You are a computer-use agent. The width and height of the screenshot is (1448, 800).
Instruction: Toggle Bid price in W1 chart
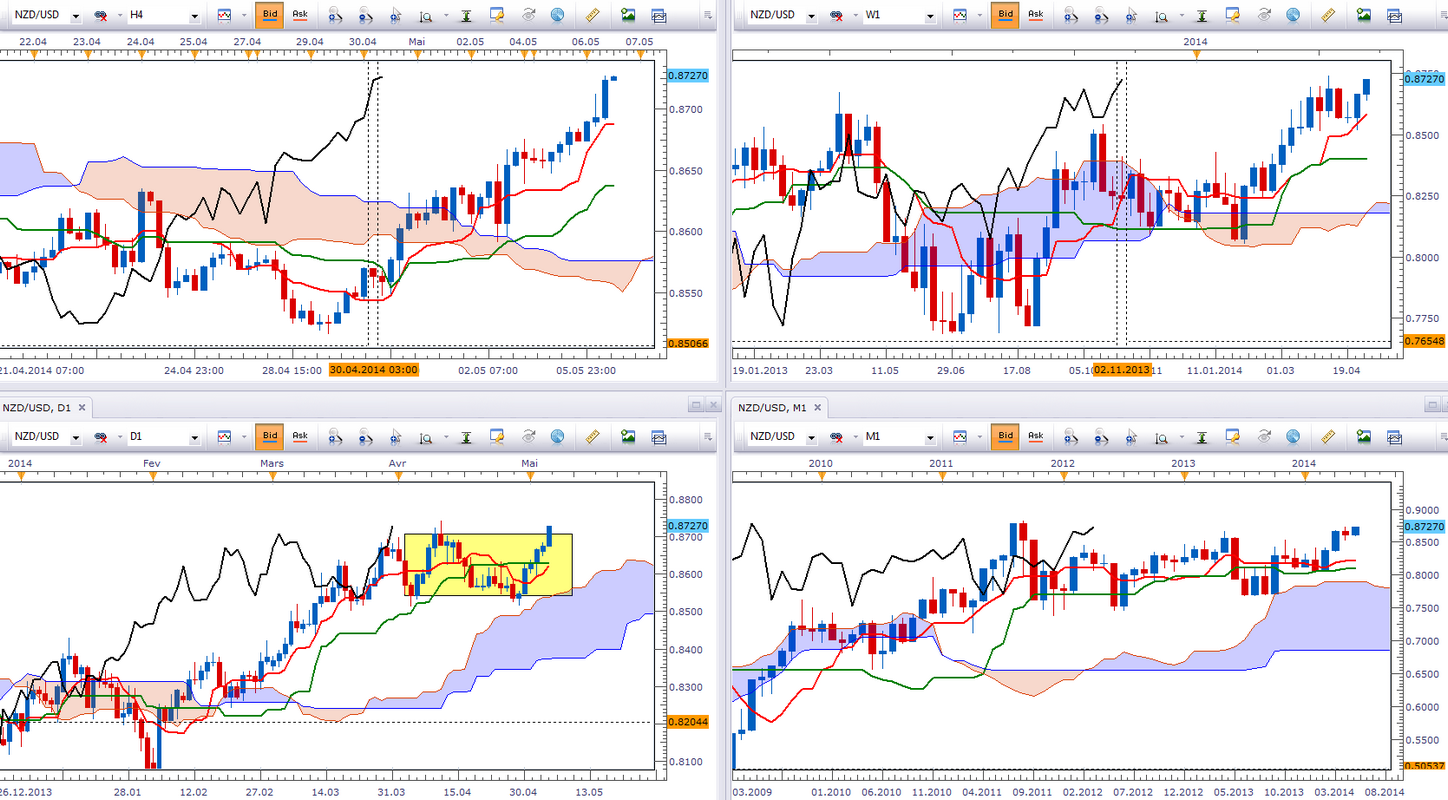(1005, 15)
